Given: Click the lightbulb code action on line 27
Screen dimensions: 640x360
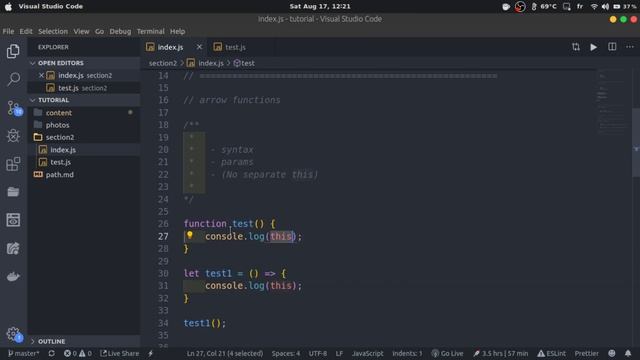Looking at the screenshot, I should (190, 235).
